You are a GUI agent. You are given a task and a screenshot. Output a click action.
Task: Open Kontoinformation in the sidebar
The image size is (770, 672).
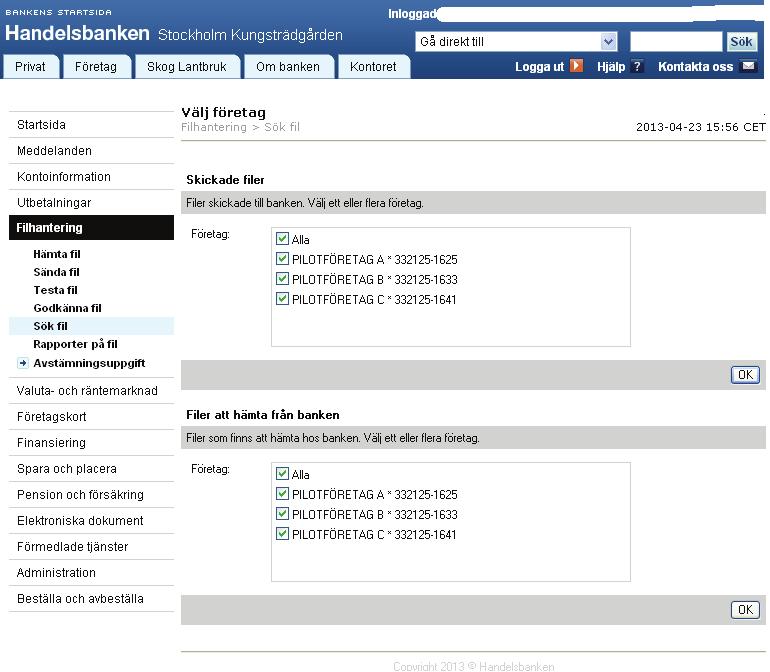(91, 177)
